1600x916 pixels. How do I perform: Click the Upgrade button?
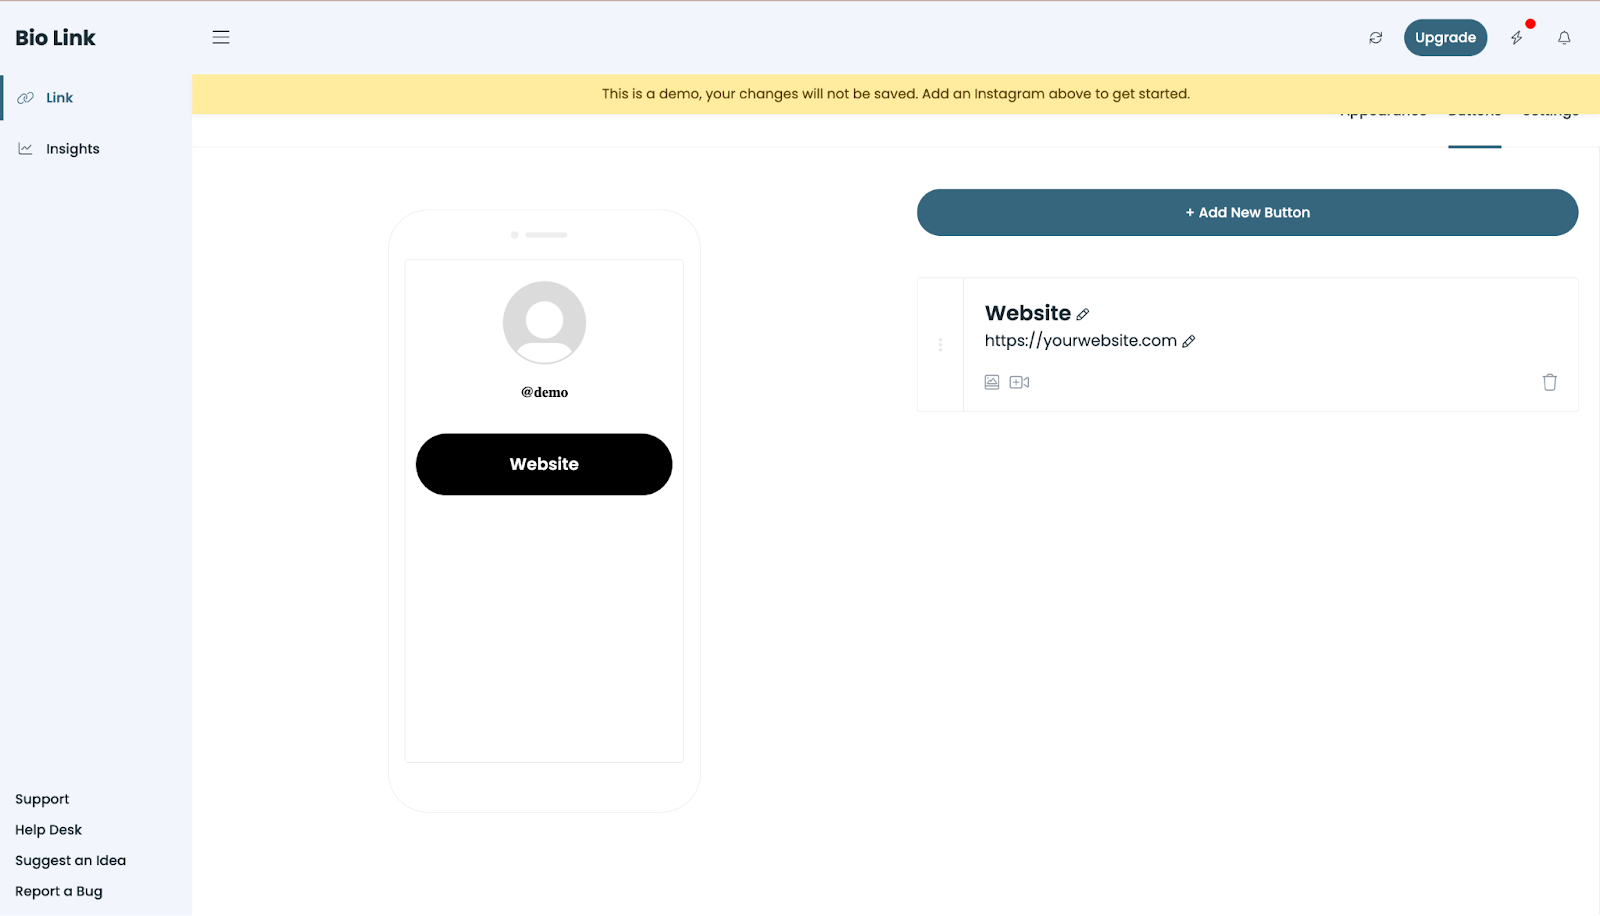[1446, 38]
